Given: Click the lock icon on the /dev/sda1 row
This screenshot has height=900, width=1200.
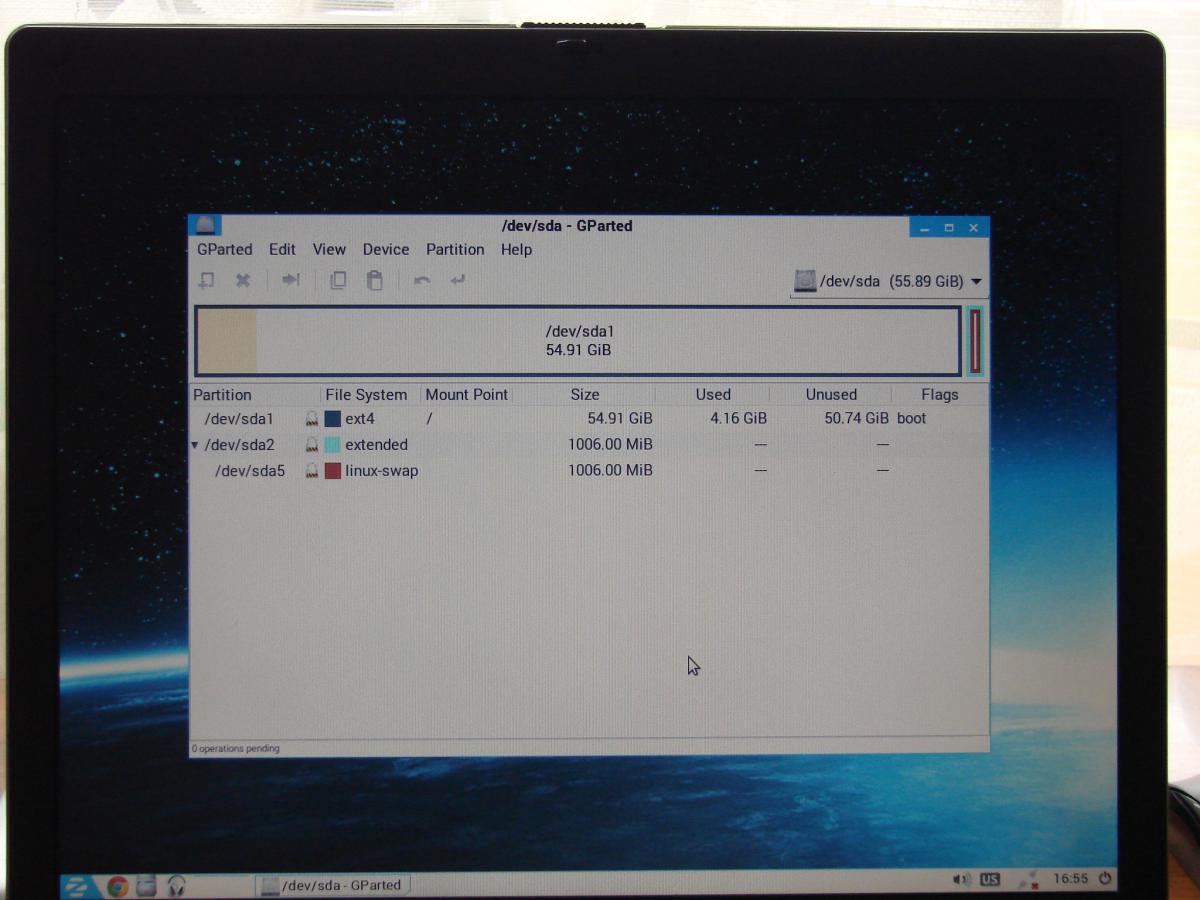Looking at the screenshot, I should pyautogui.click(x=312, y=419).
